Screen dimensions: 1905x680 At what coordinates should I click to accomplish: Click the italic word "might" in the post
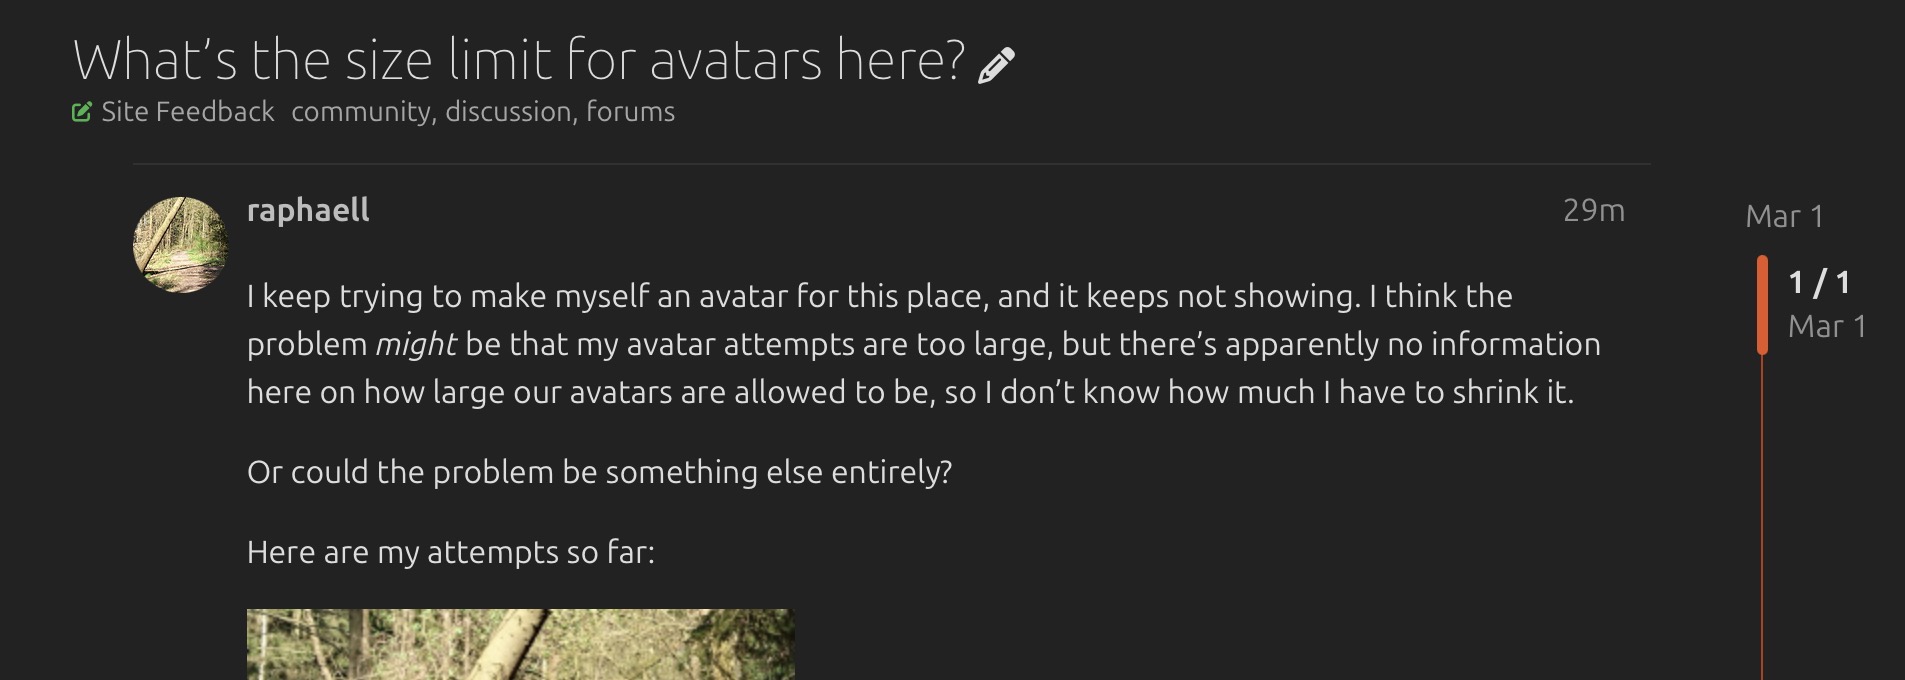(416, 345)
